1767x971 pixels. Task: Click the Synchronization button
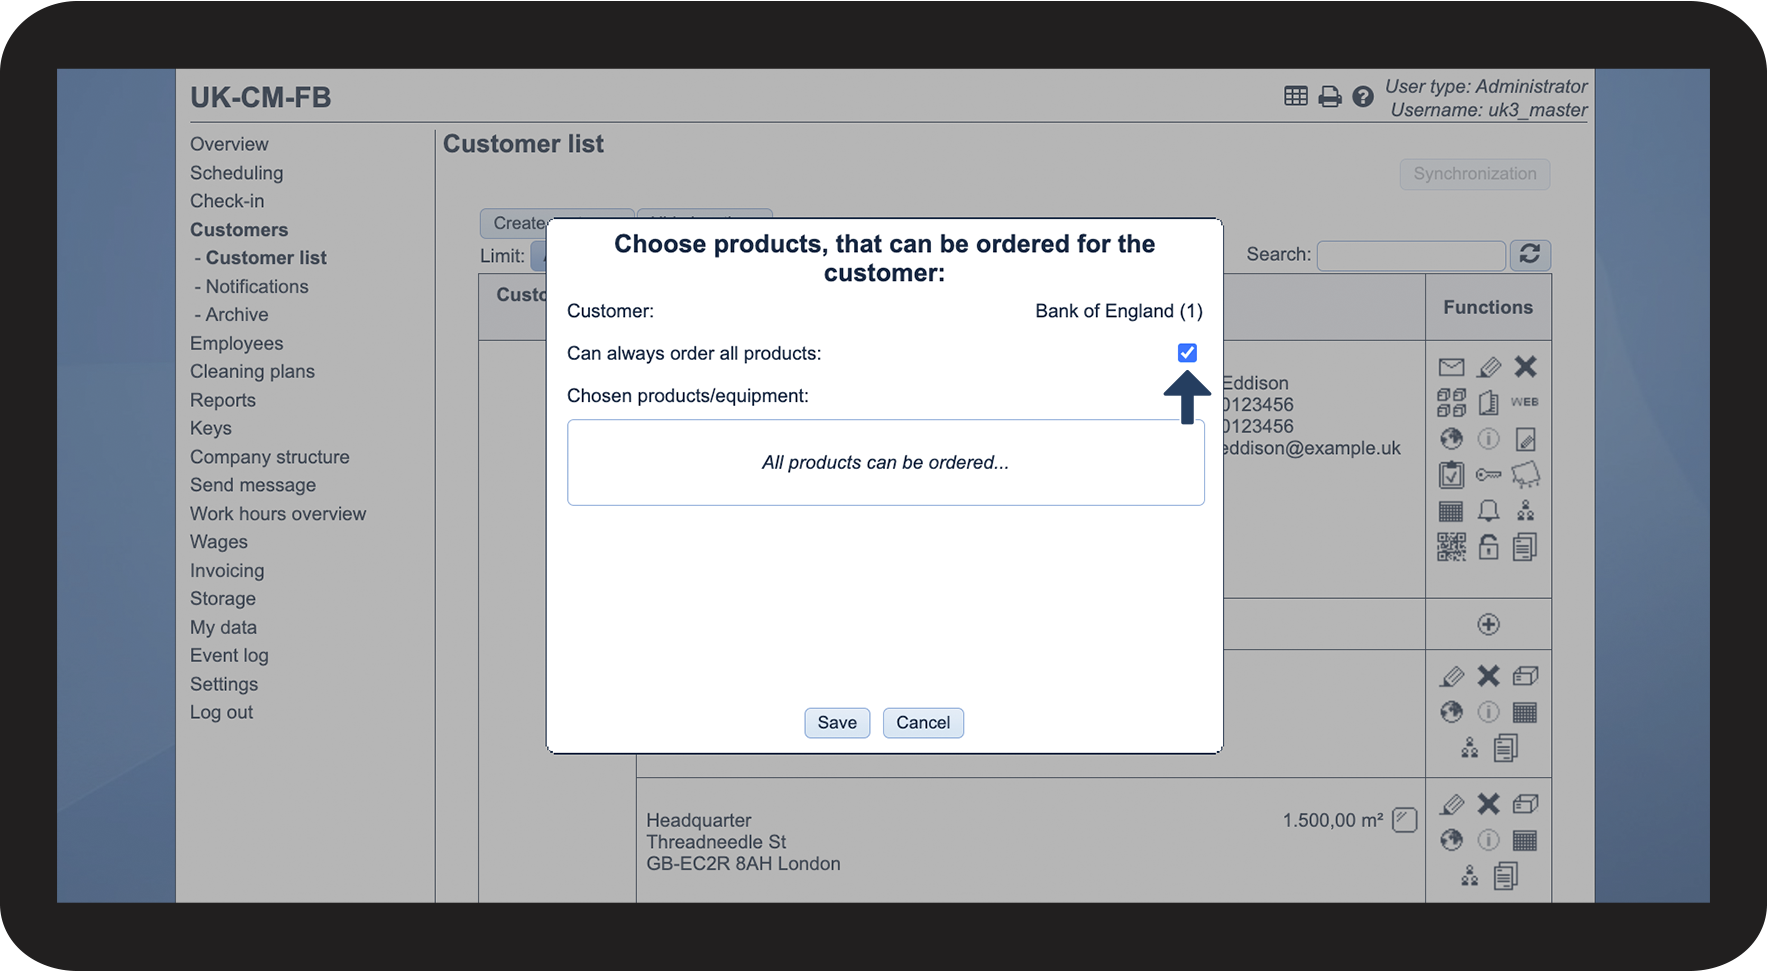coord(1475,174)
